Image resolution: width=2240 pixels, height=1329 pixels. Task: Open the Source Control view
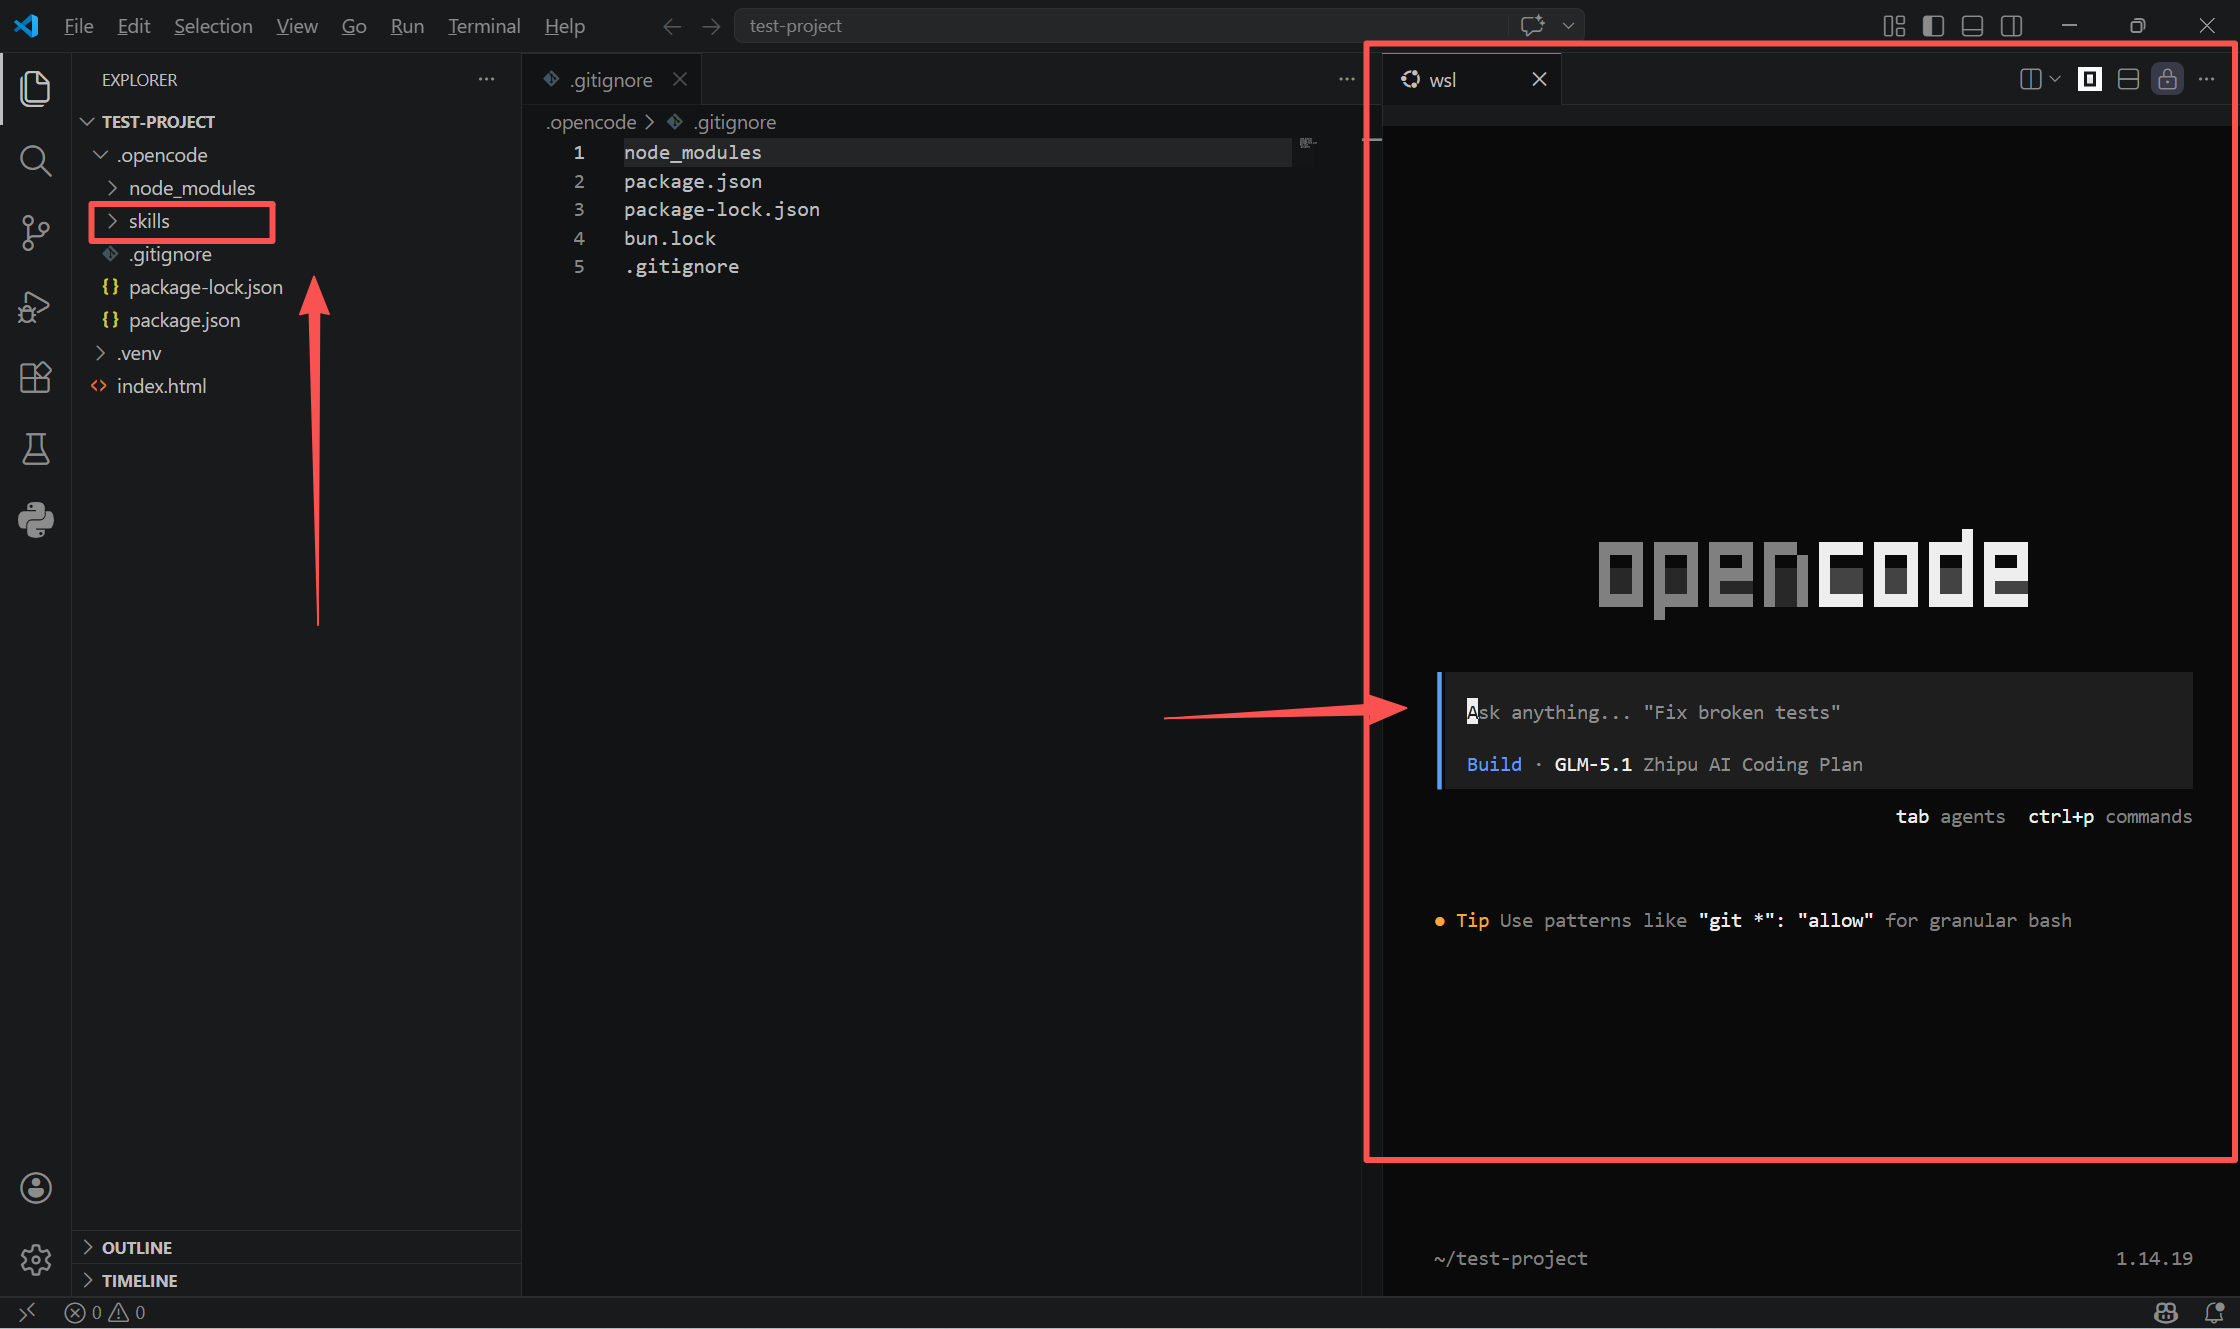point(35,233)
